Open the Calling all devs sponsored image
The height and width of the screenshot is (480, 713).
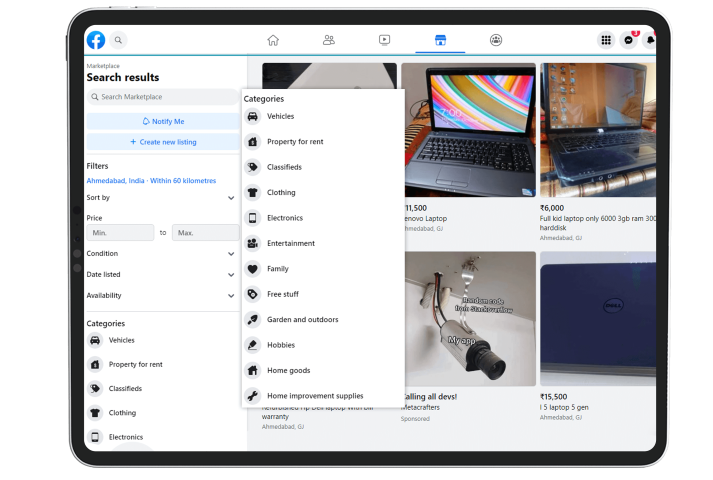click(x=470, y=319)
